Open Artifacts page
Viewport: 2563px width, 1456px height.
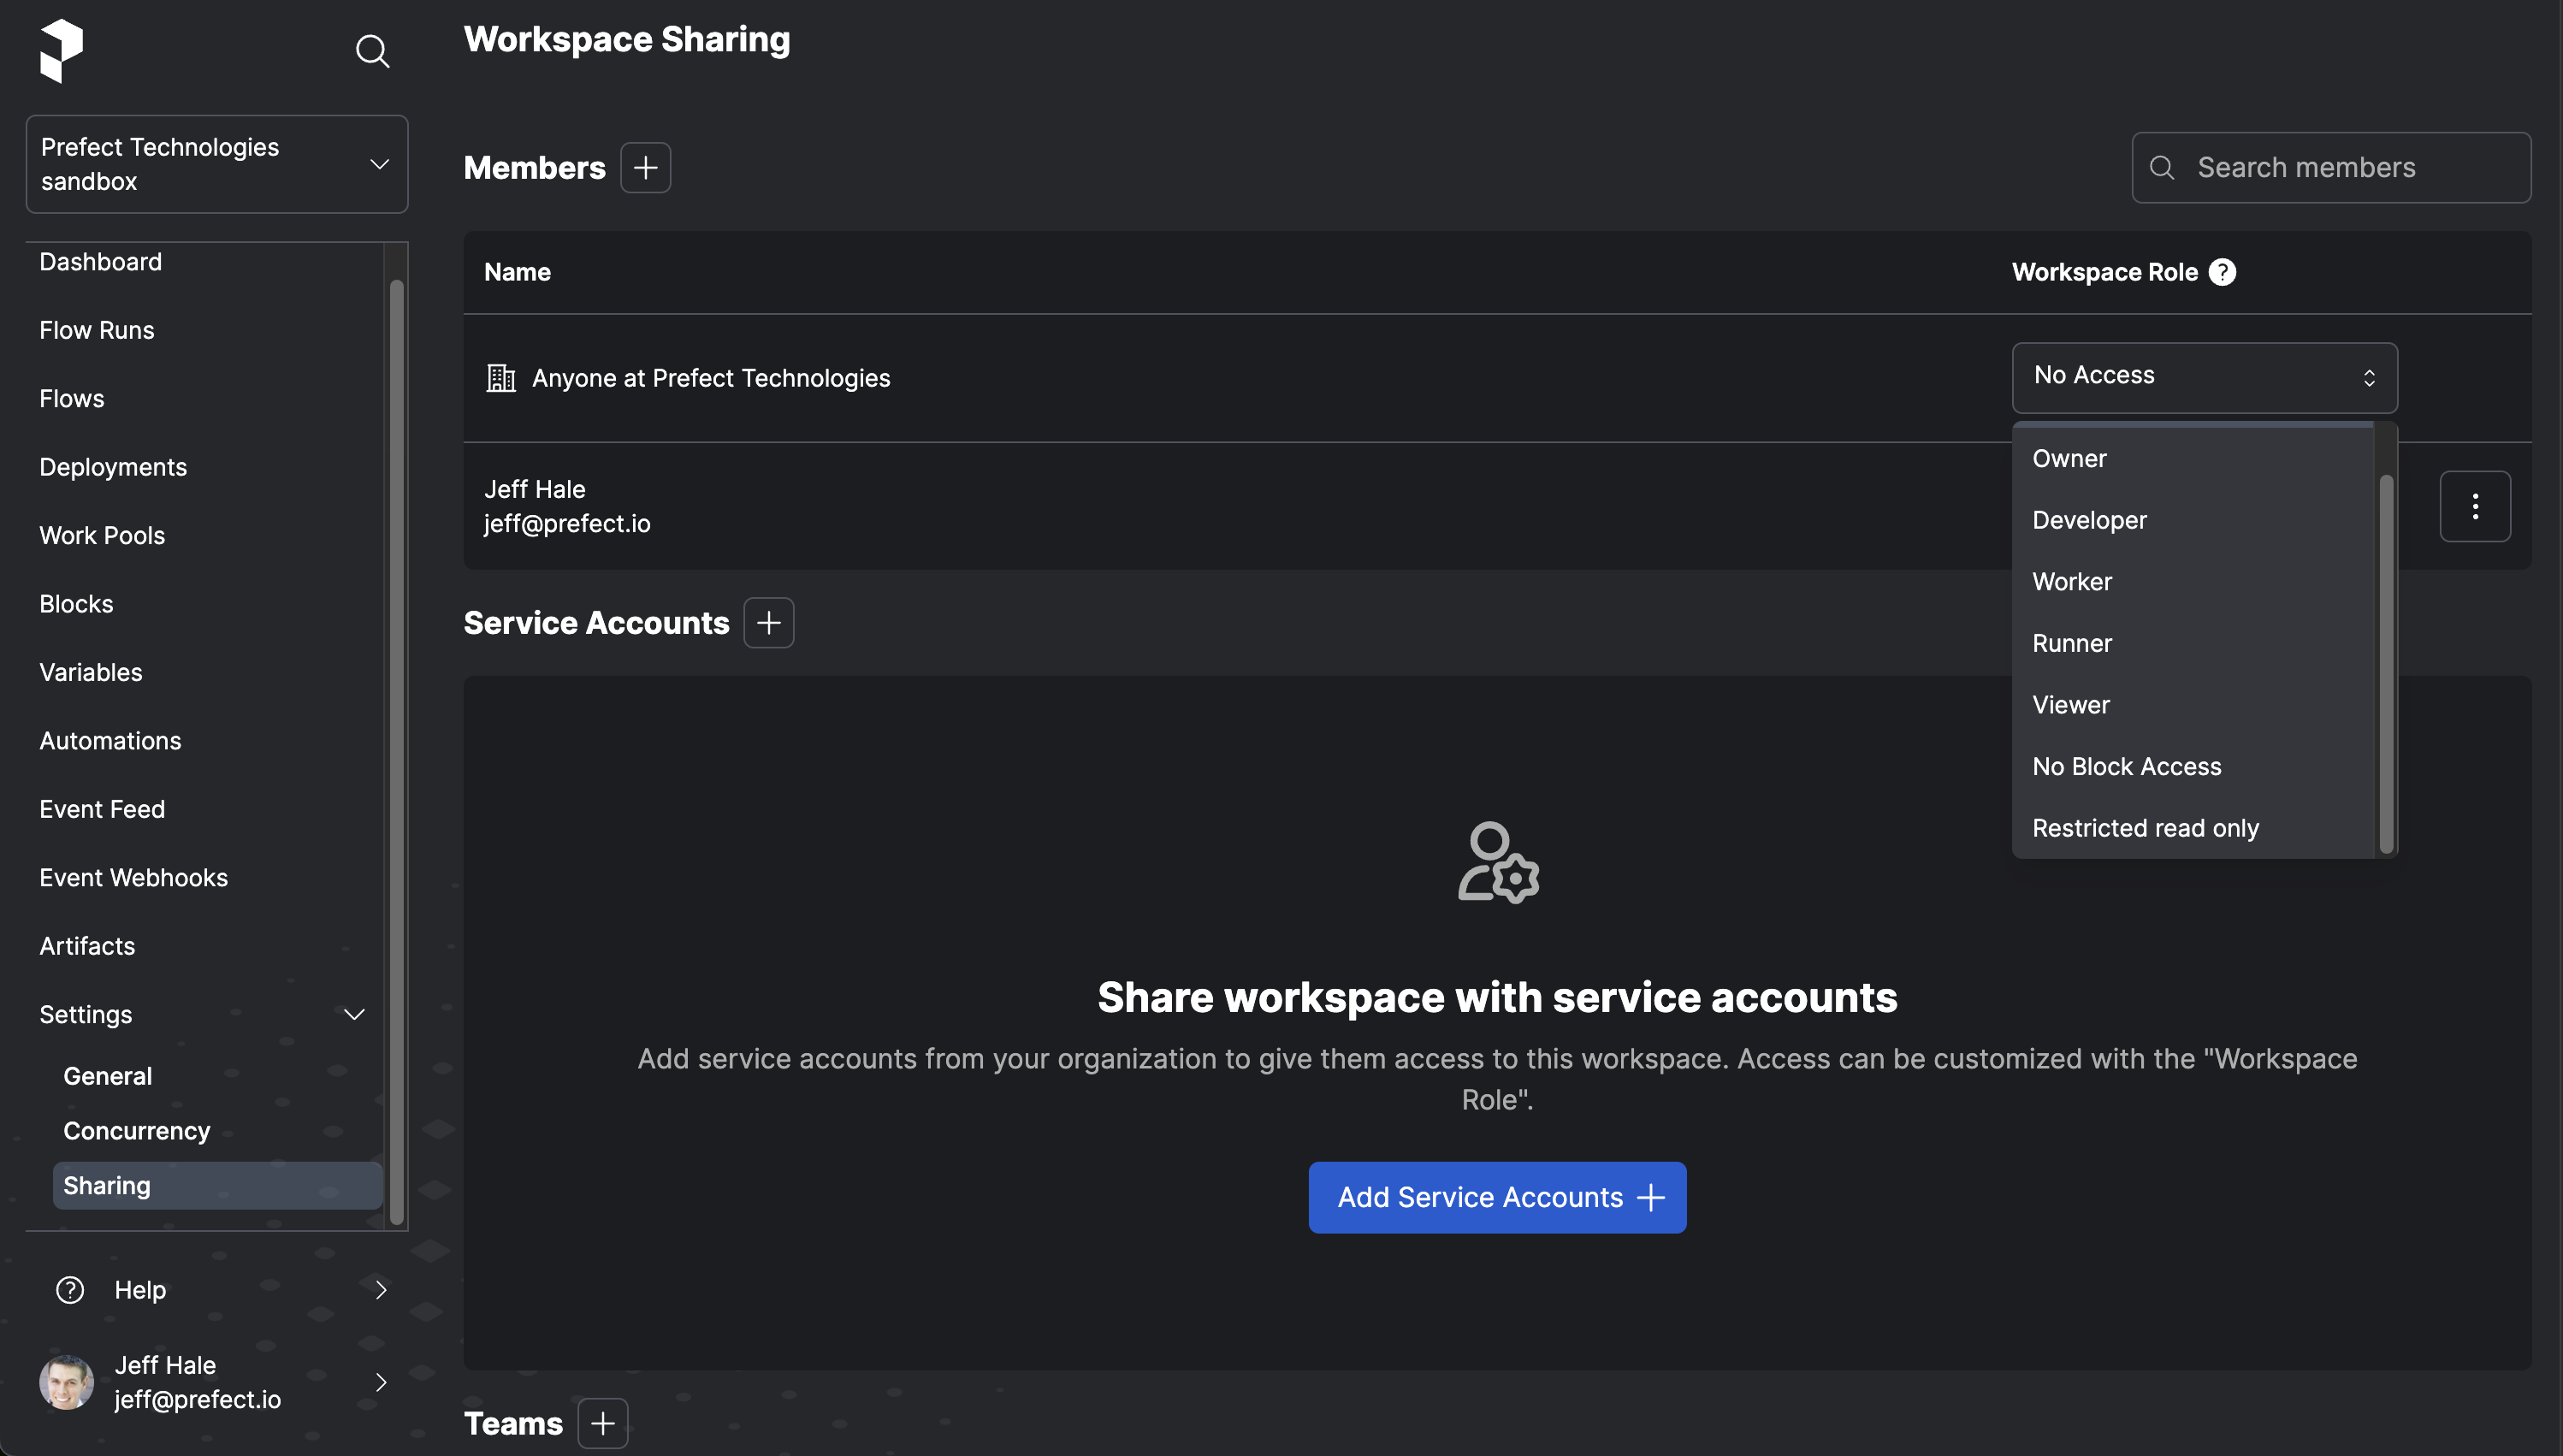coord(87,946)
